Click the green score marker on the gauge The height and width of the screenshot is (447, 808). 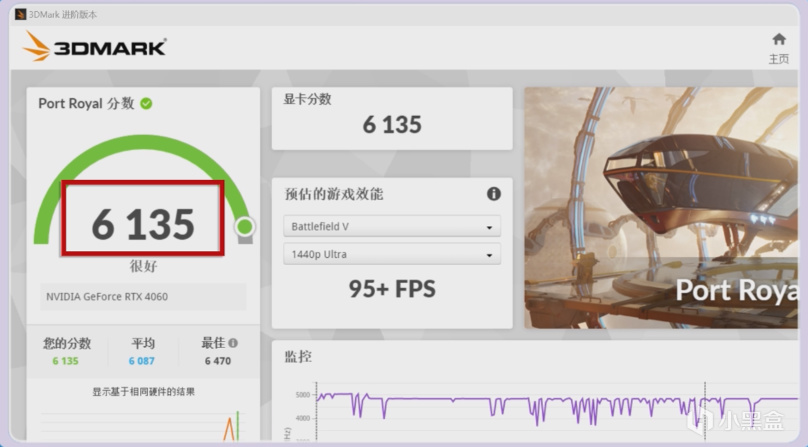click(245, 226)
